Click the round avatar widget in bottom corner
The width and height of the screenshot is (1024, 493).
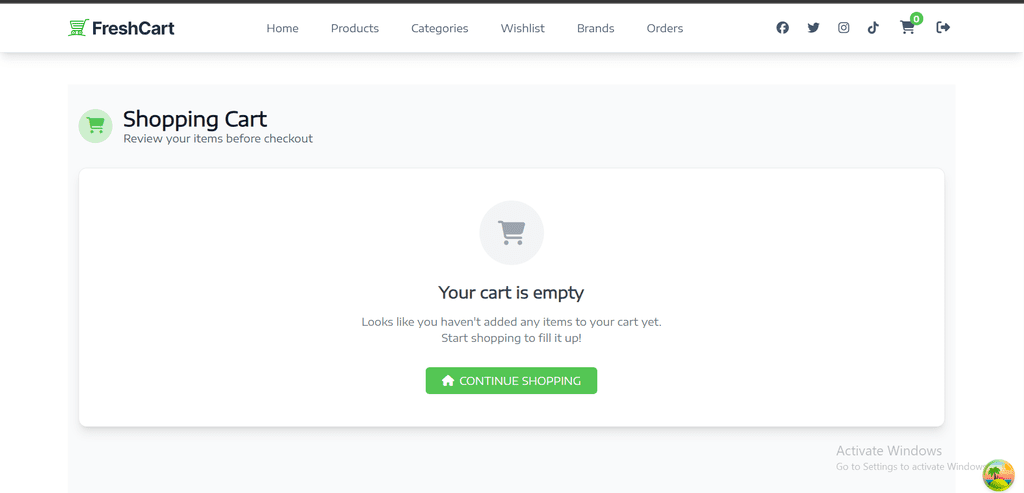coord(998,475)
